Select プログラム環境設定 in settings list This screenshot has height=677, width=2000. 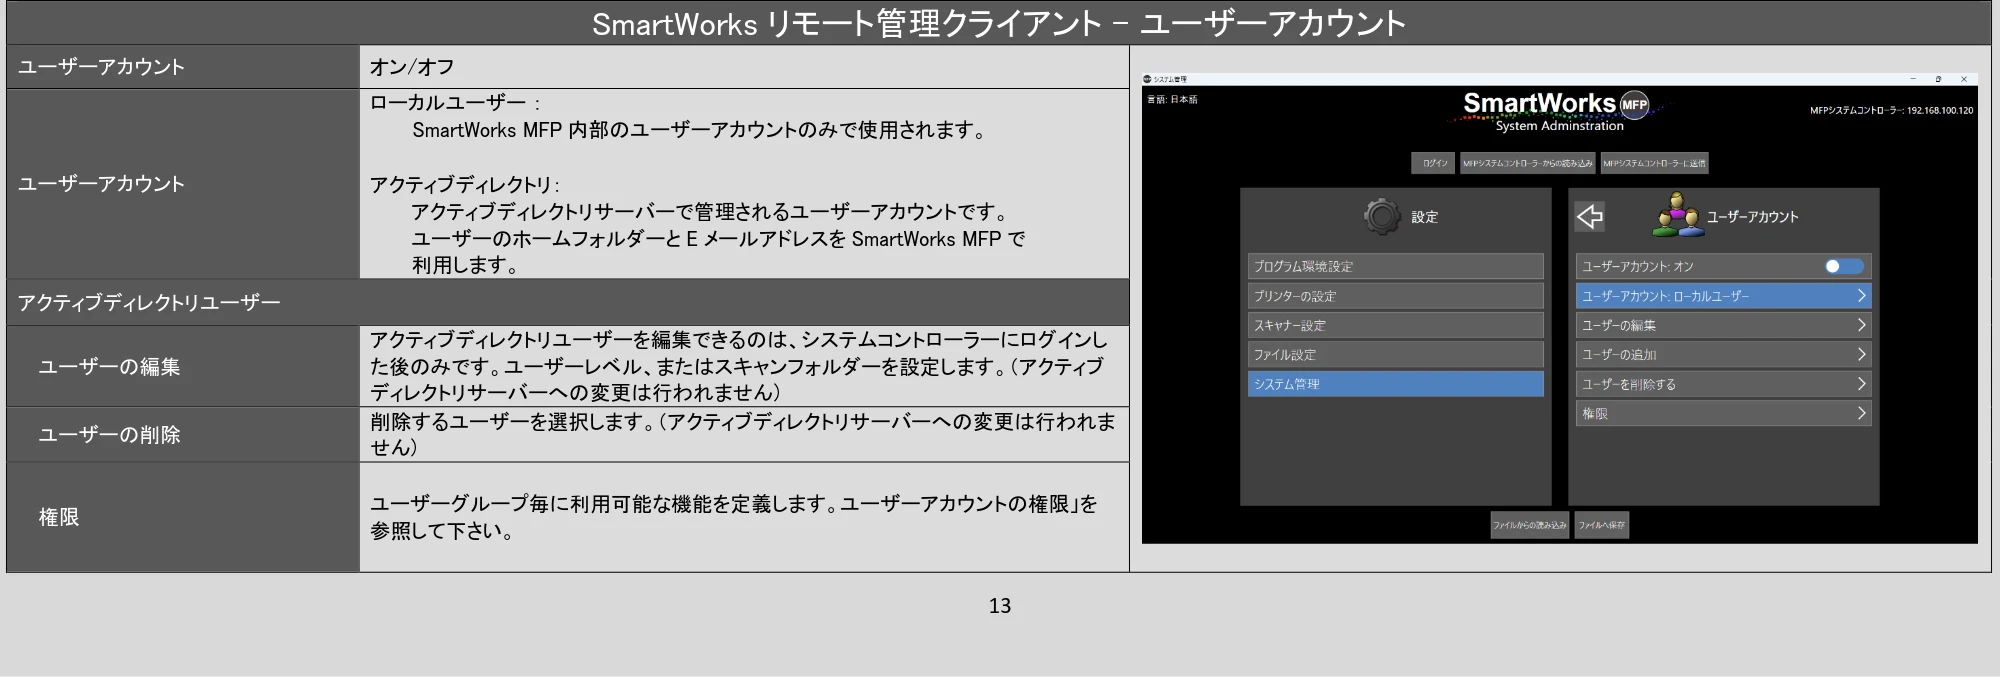point(1395,266)
